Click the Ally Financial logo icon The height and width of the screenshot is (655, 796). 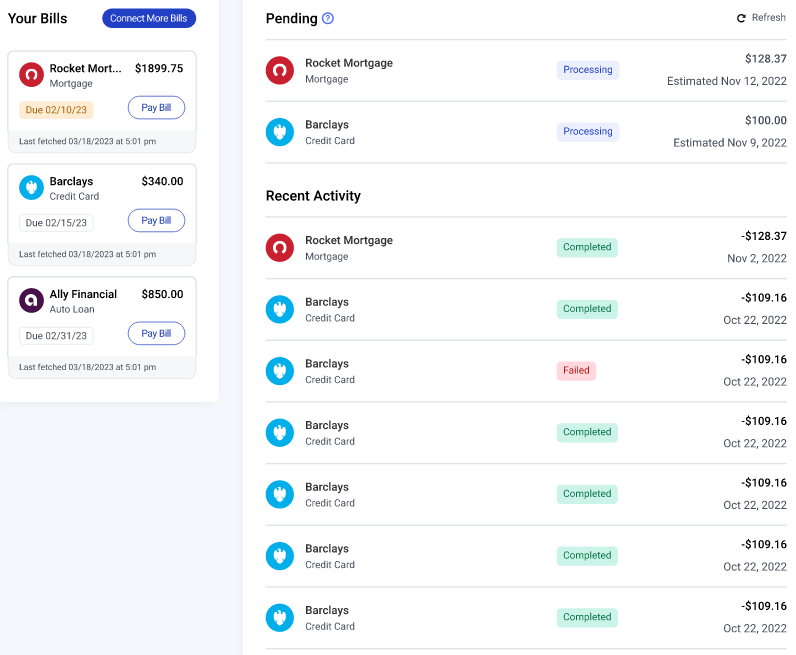[31, 301]
